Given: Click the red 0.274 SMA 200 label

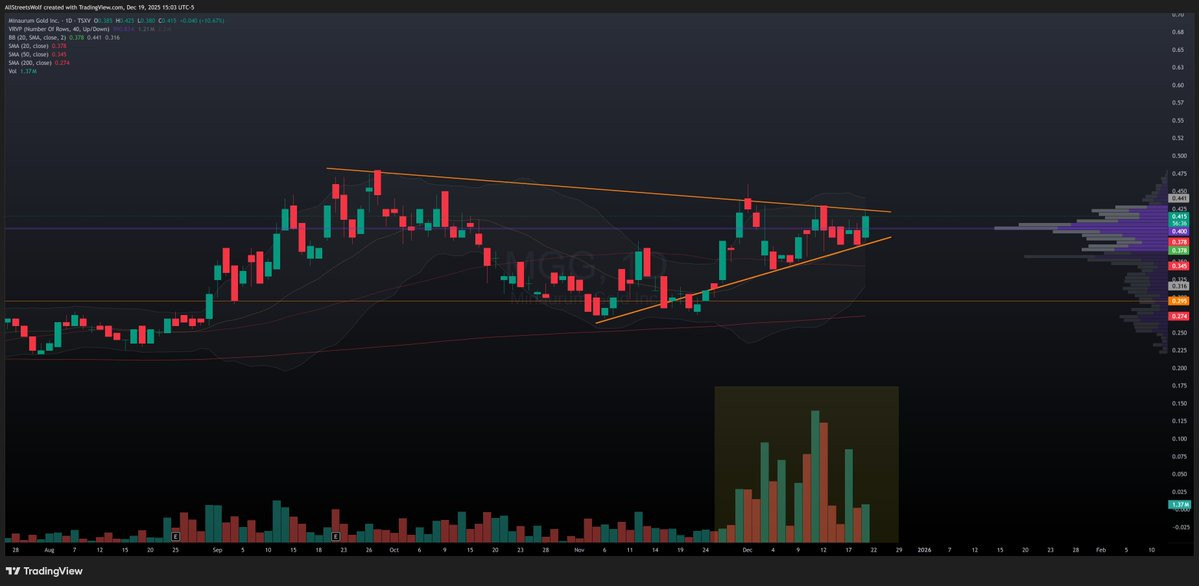Looking at the screenshot, I should tap(1178, 316).
